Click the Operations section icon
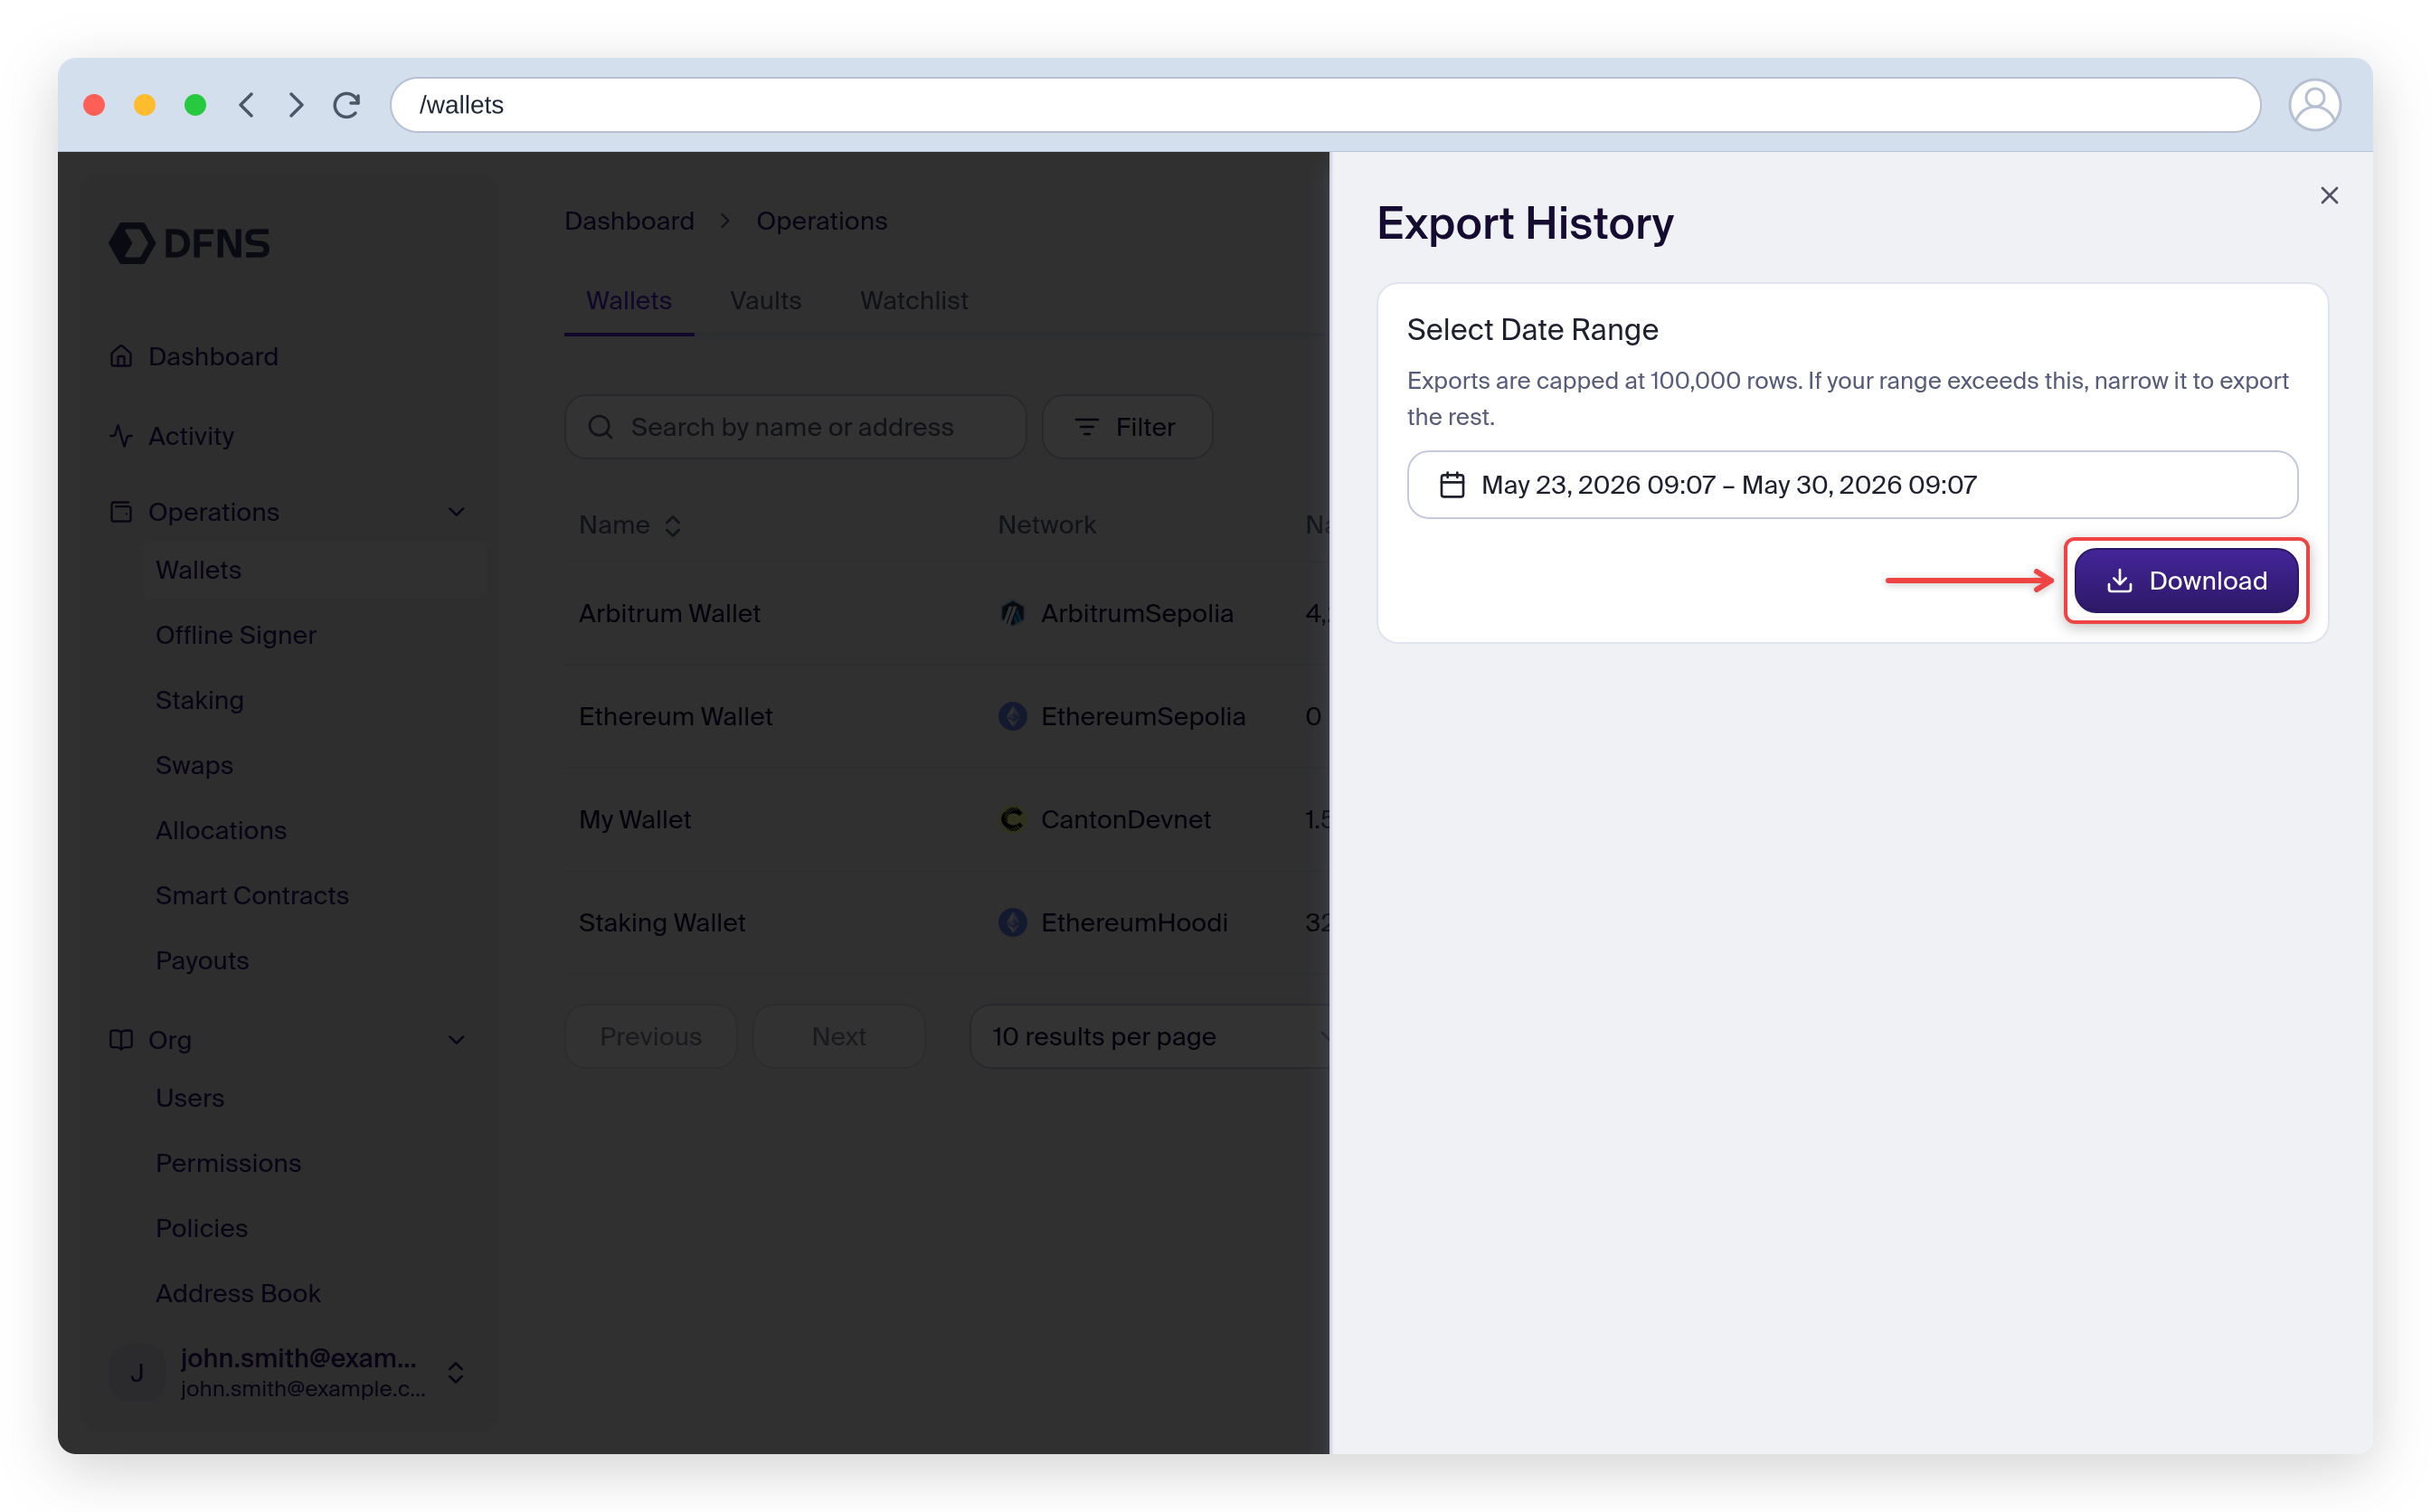 [121, 512]
